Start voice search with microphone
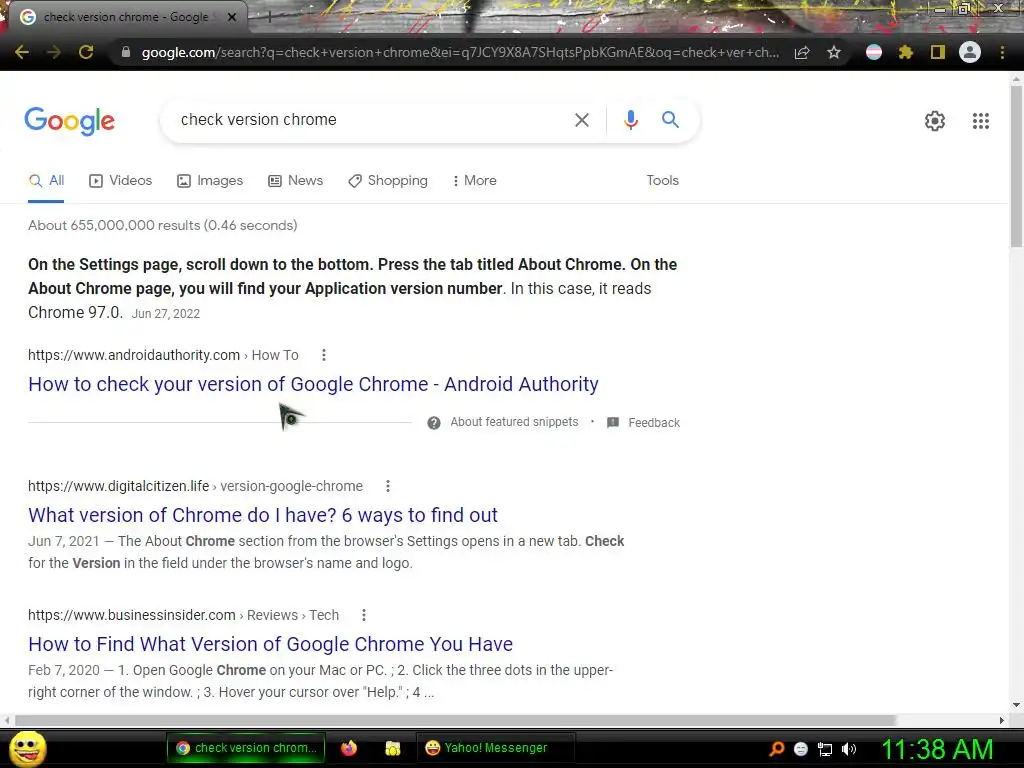The image size is (1024, 768). (x=630, y=120)
